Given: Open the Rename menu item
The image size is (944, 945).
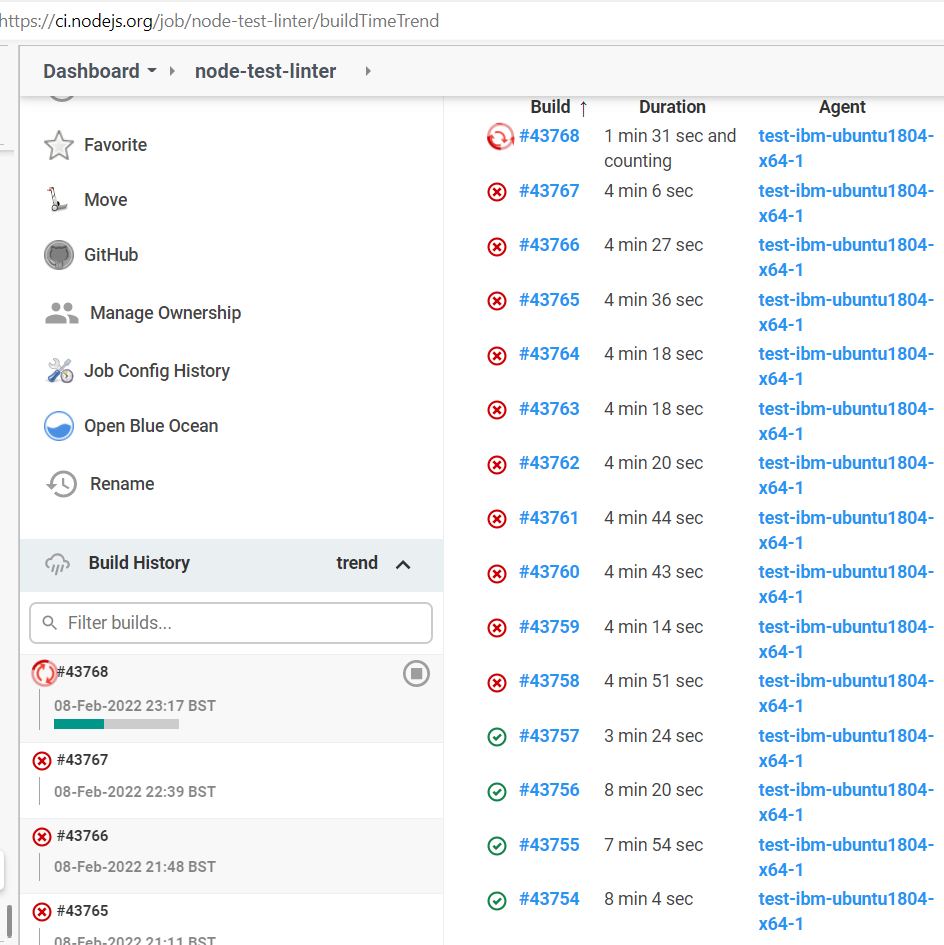Looking at the screenshot, I should pyautogui.click(x=122, y=484).
